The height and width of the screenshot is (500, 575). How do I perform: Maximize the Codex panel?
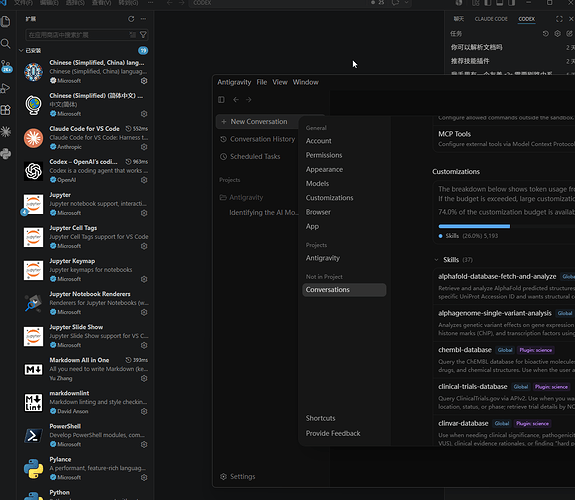point(559,19)
